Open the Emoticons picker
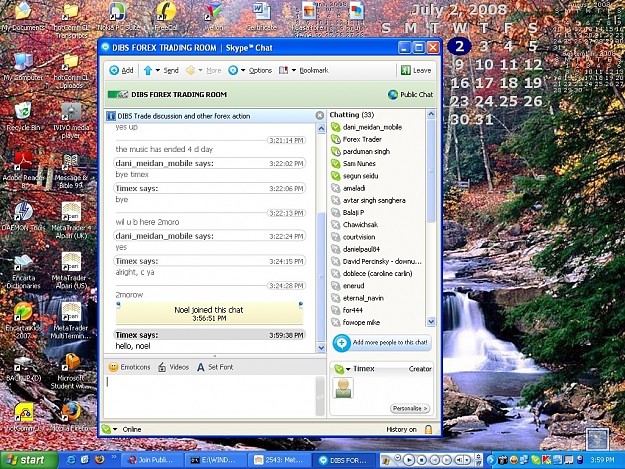Screen dimensions: 625x469 [x=130, y=367]
